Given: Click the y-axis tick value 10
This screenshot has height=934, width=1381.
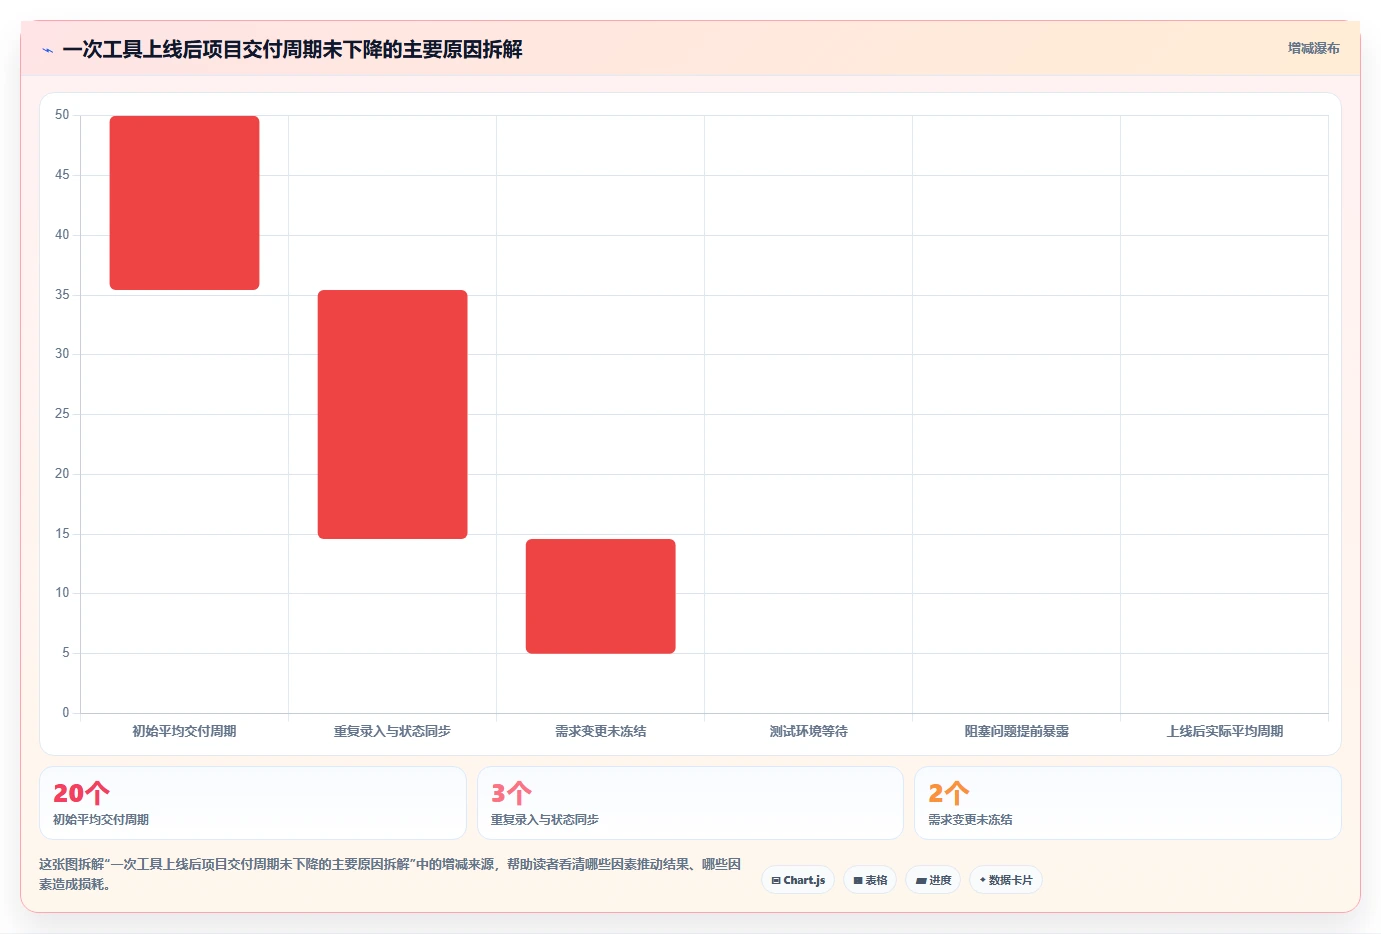Looking at the screenshot, I should tap(62, 593).
